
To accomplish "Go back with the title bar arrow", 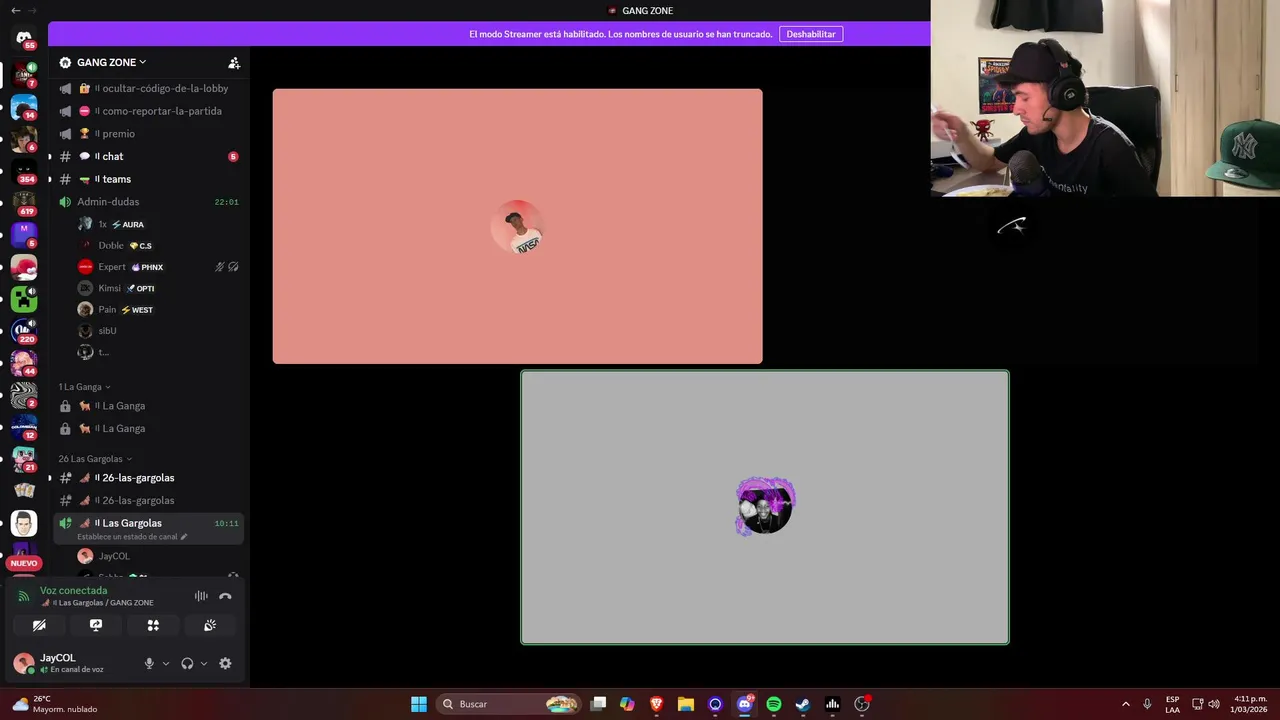I will (x=15, y=10).
